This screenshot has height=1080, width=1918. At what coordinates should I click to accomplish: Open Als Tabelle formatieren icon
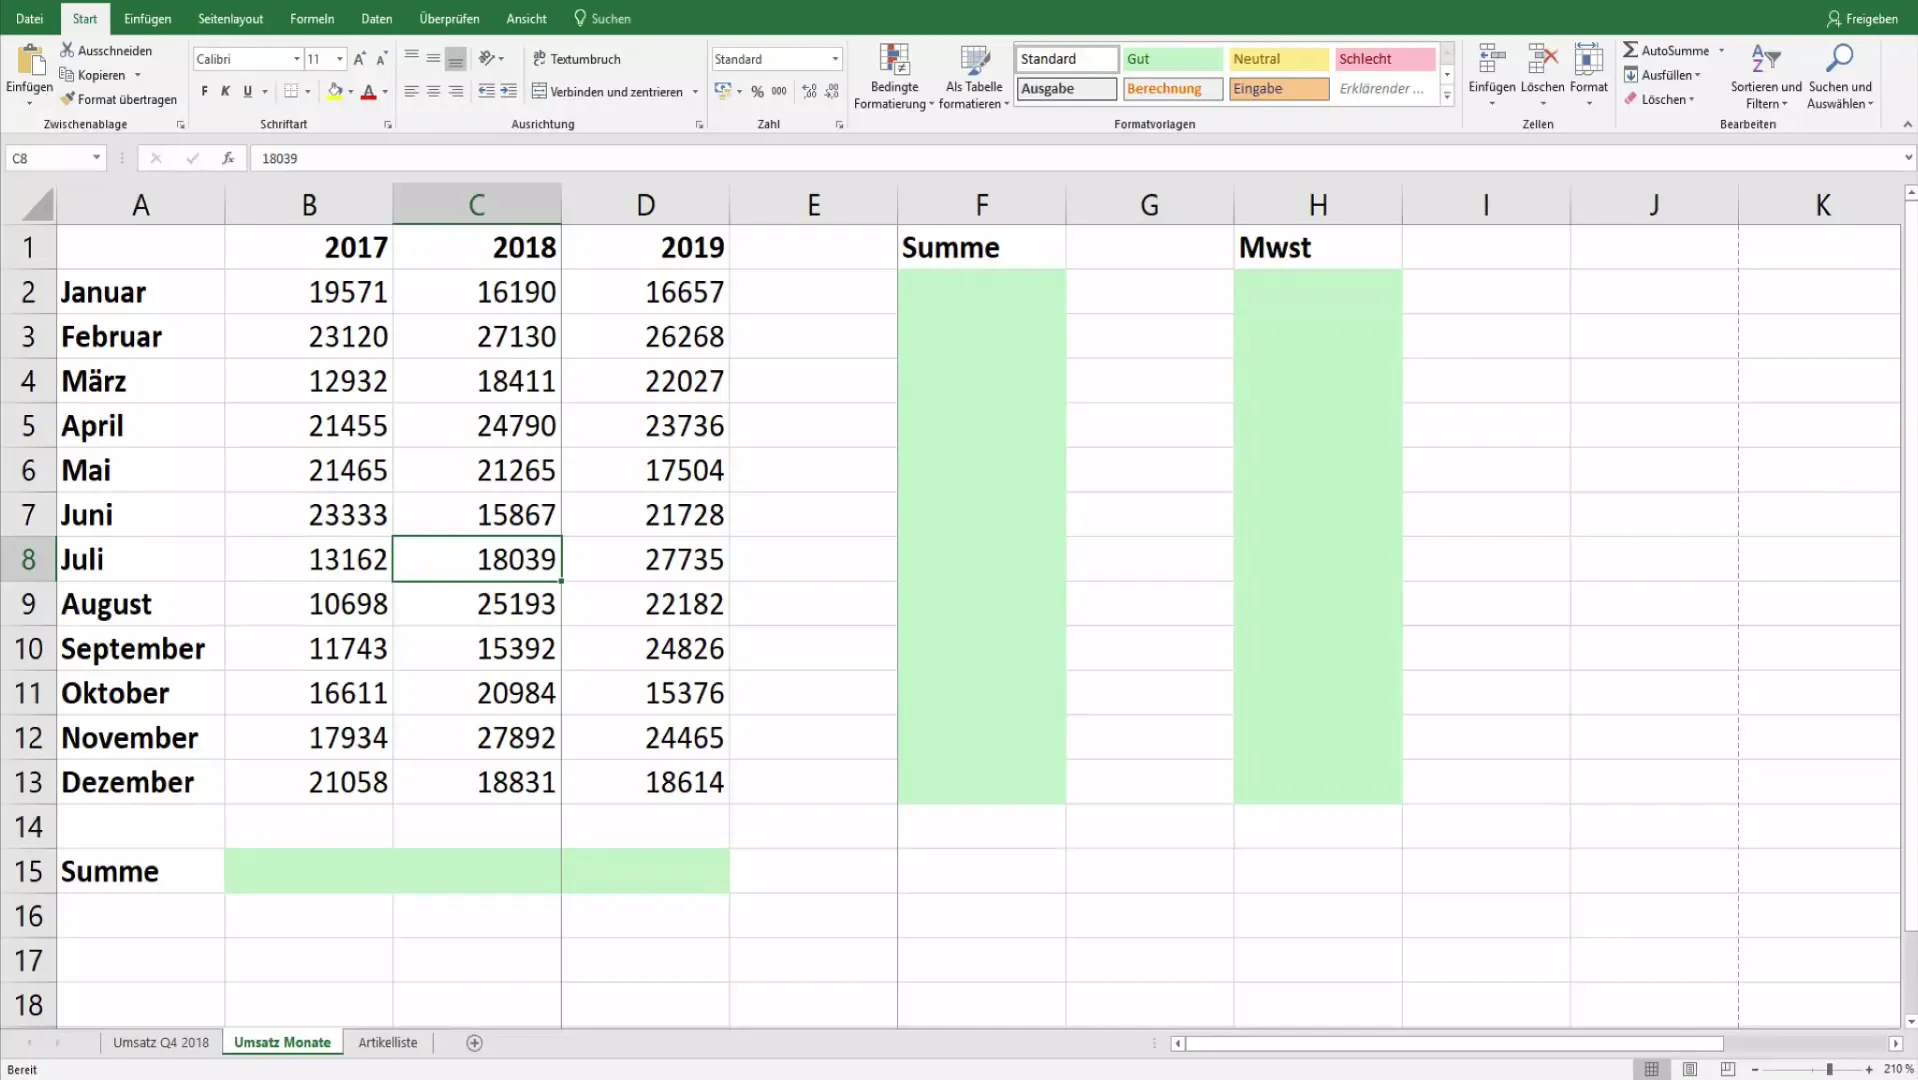click(x=974, y=60)
